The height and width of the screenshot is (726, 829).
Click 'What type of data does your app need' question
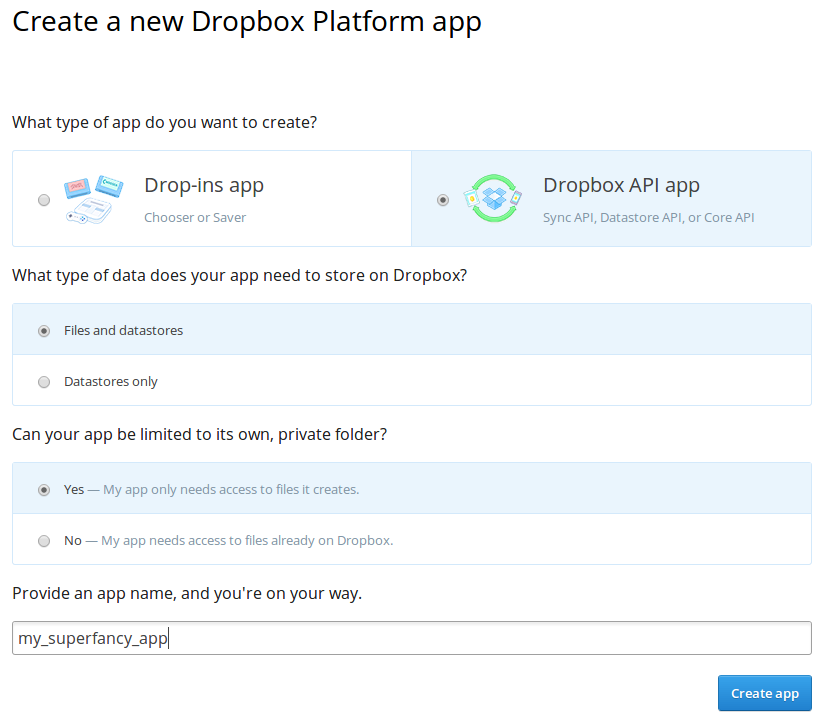[x=240, y=275]
